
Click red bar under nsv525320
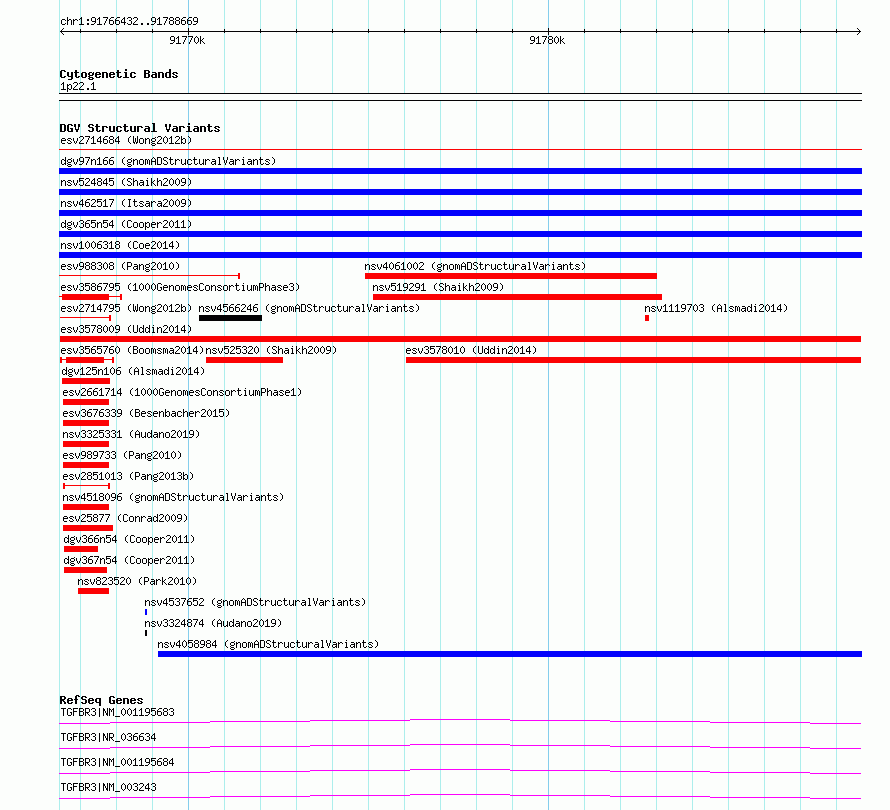tap(244, 360)
